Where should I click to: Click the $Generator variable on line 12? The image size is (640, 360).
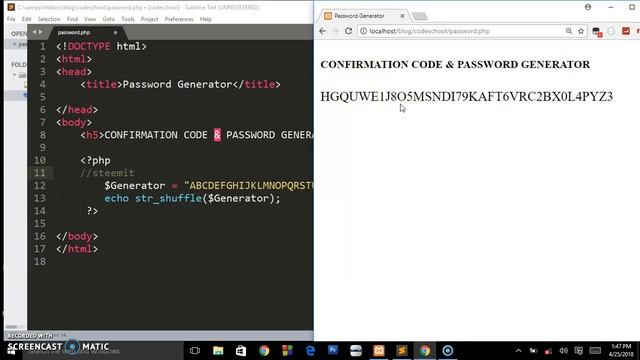tap(135, 185)
